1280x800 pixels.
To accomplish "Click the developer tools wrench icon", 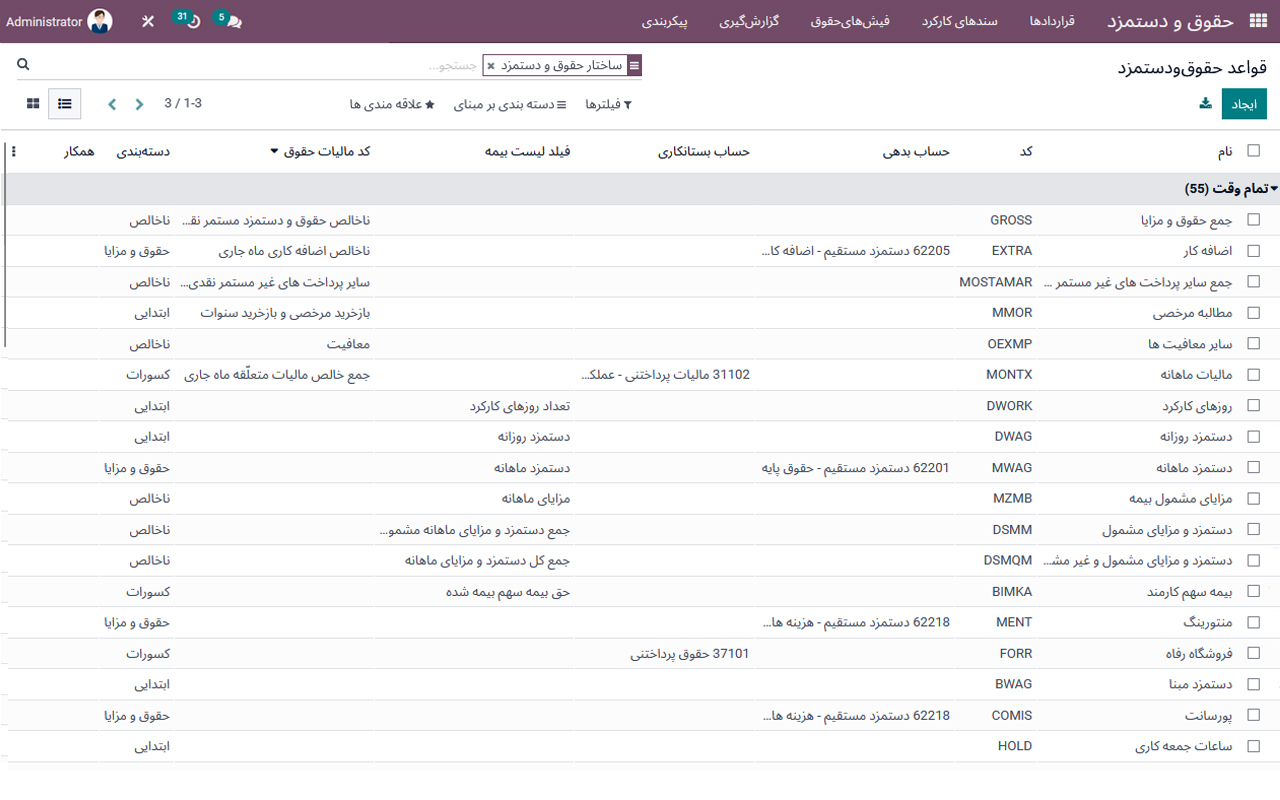I will [146, 20].
